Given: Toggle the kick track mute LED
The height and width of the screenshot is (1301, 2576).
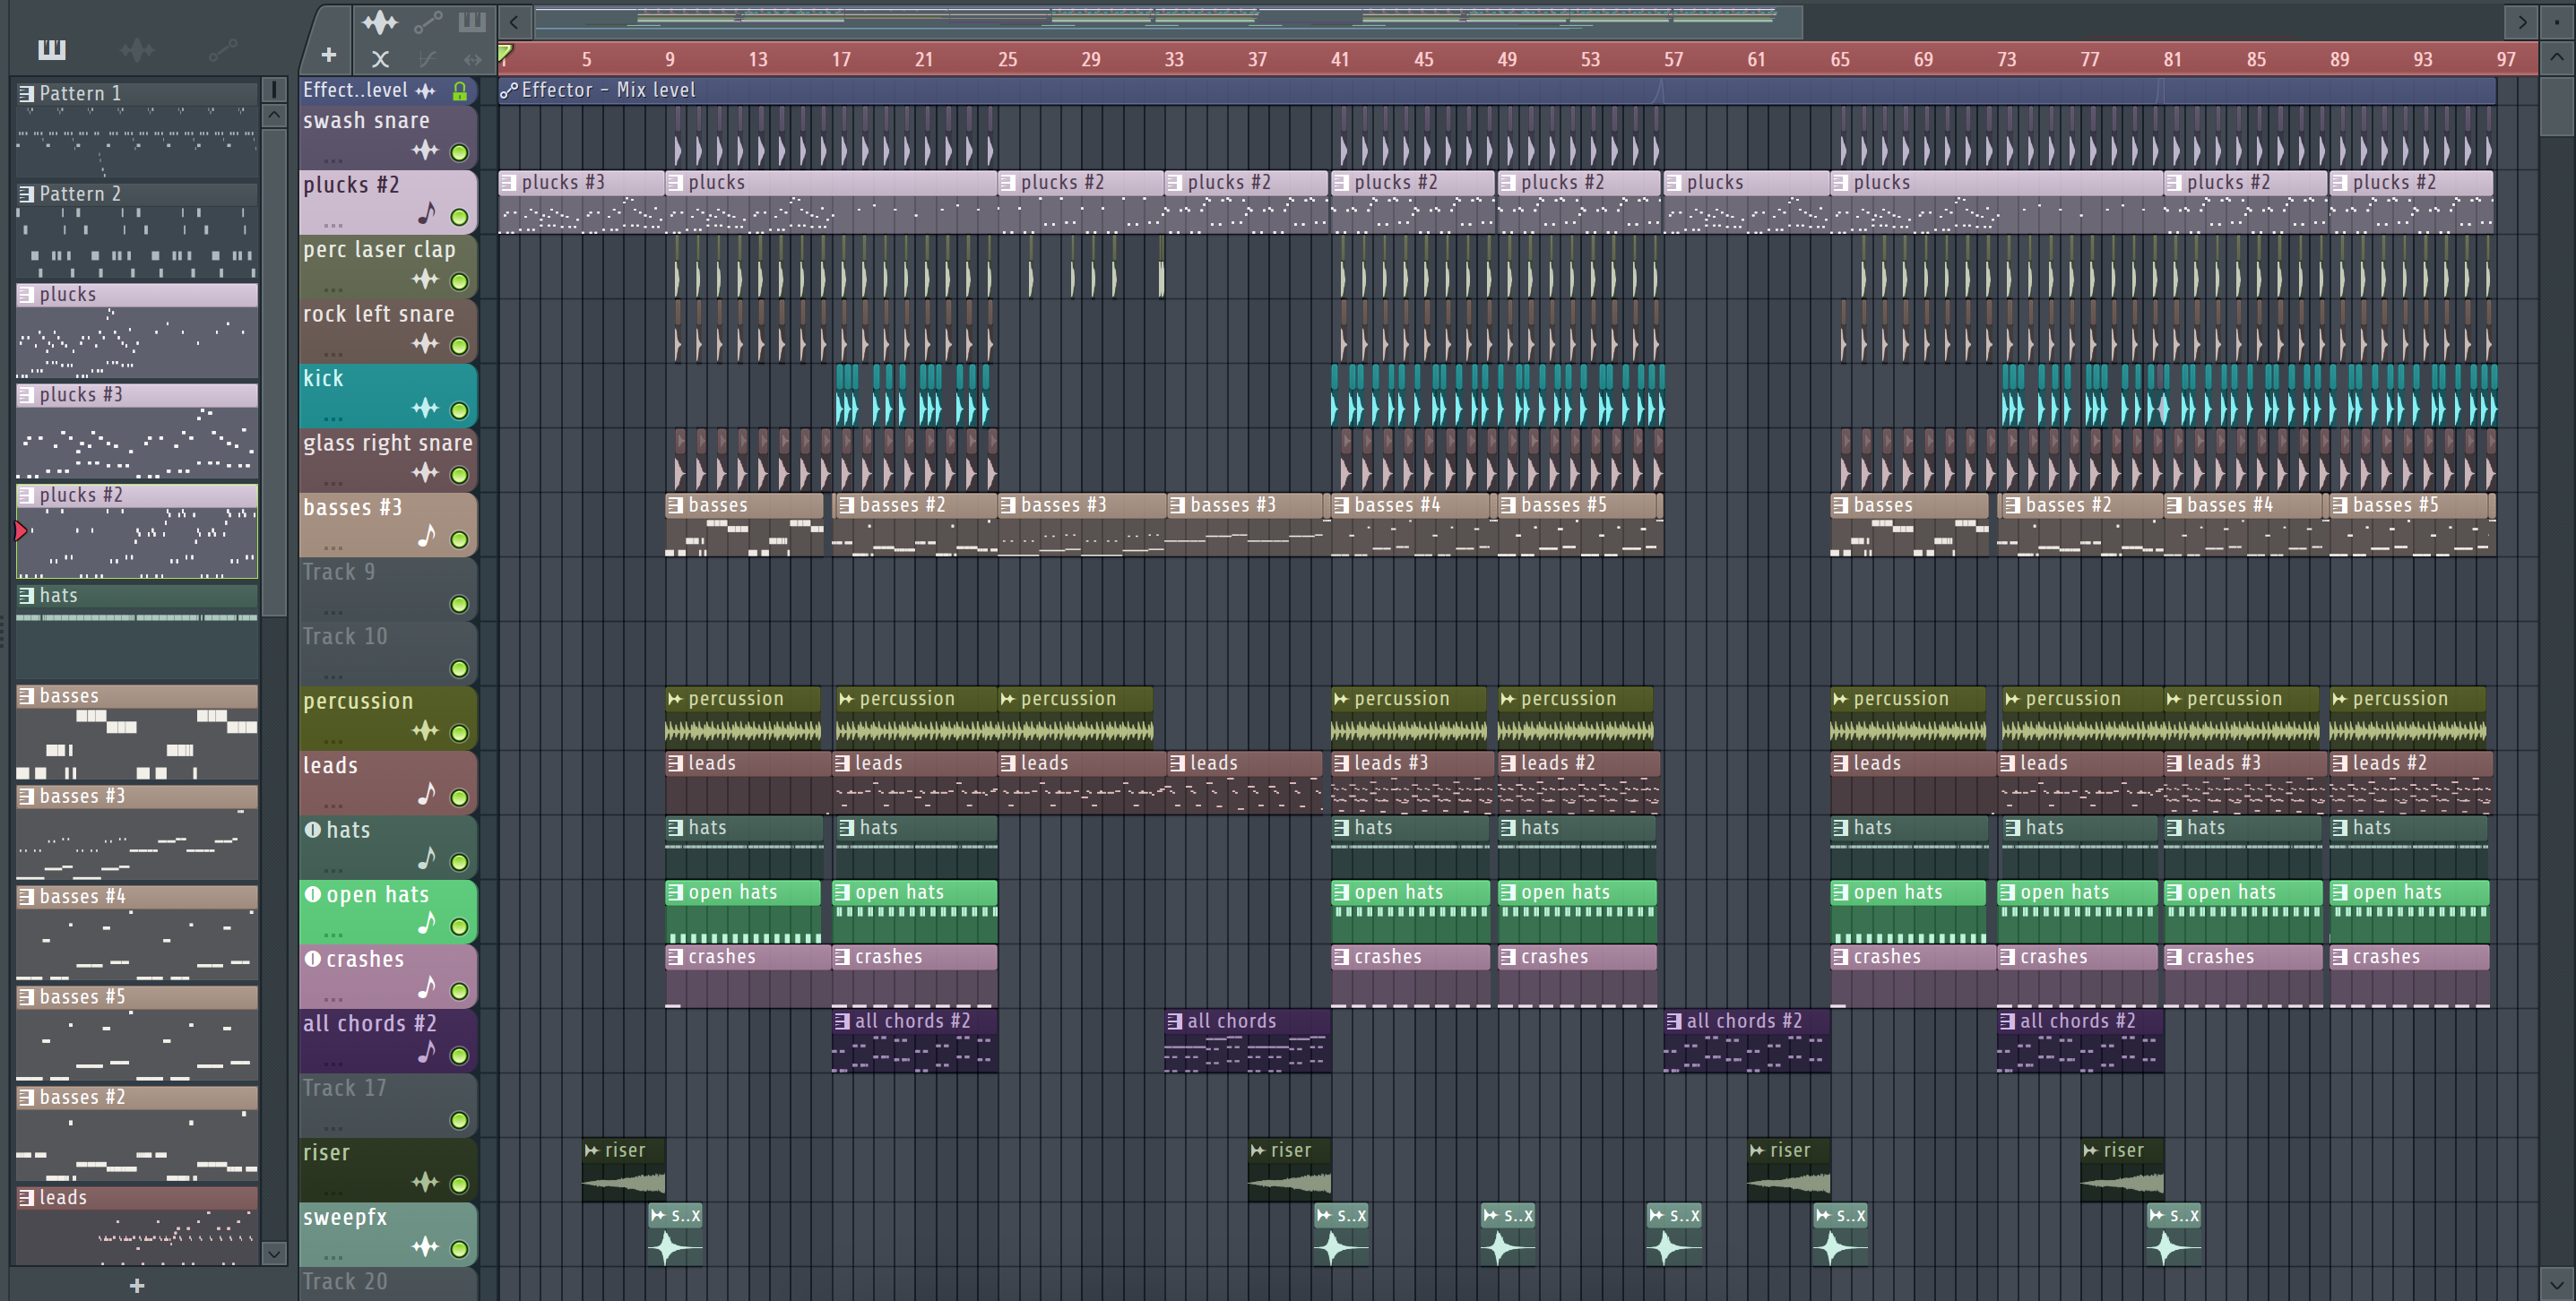Looking at the screenshot, I should (459, 411).
